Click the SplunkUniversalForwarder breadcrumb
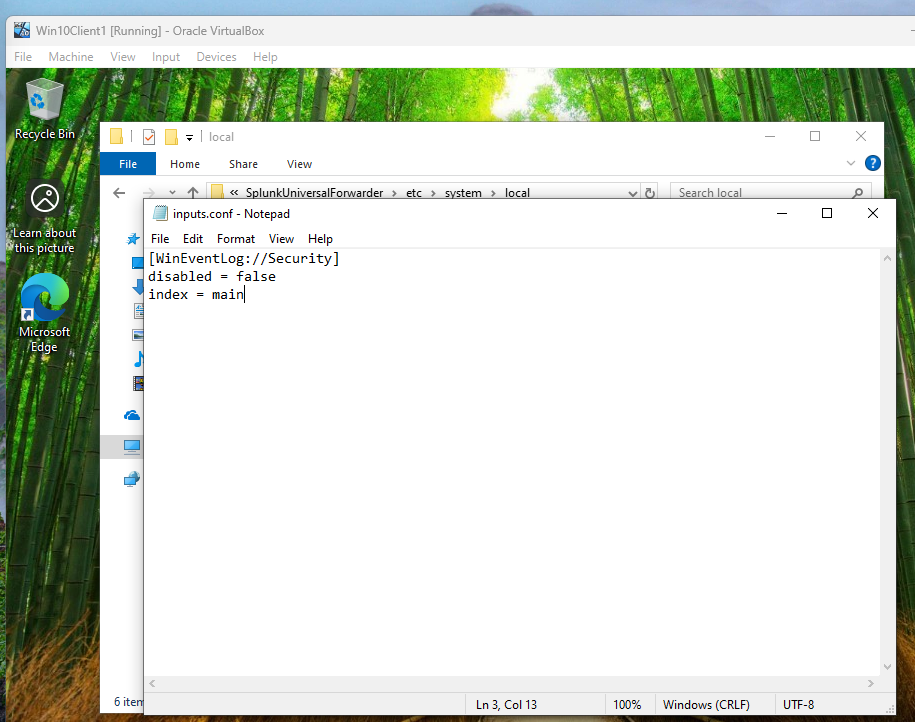 (315, 193)
